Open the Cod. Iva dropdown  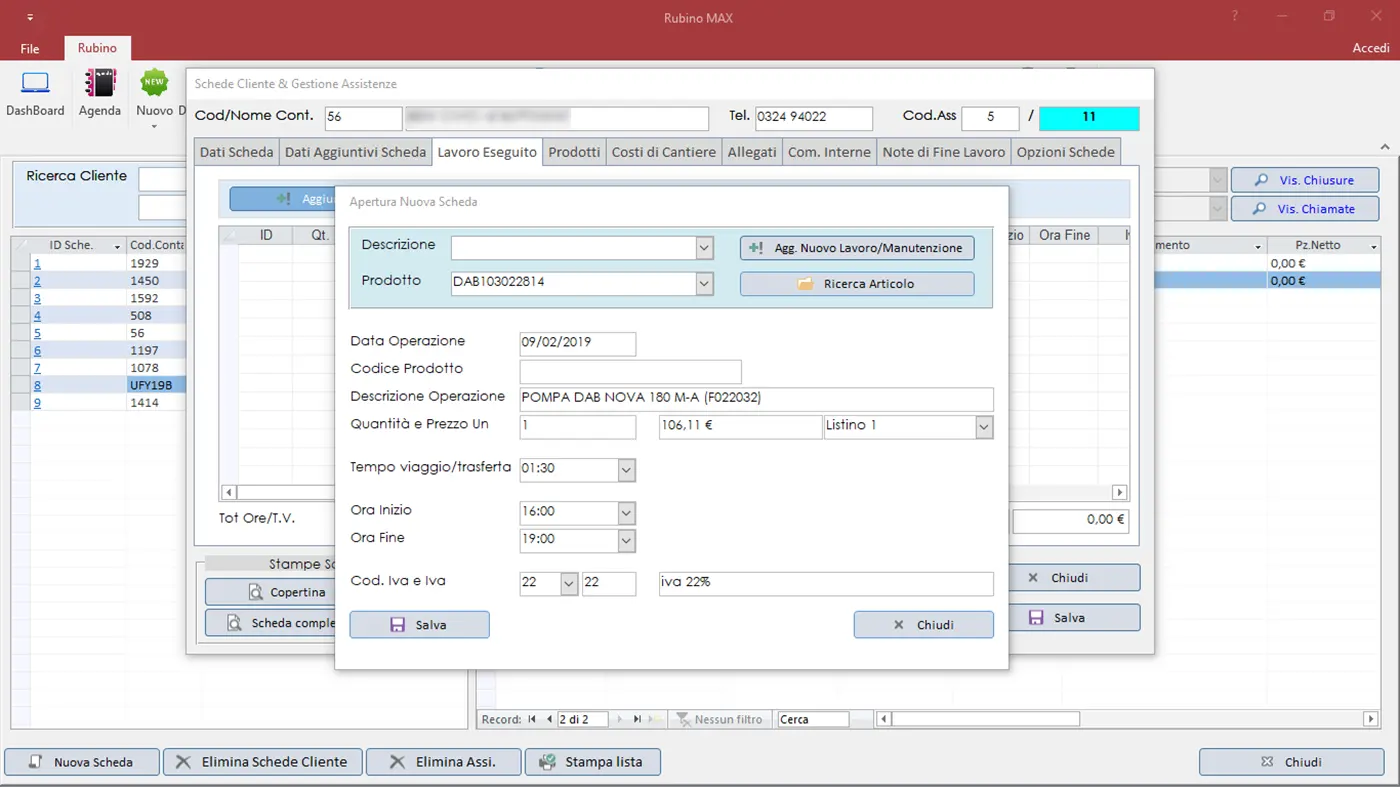click(569, 584)
